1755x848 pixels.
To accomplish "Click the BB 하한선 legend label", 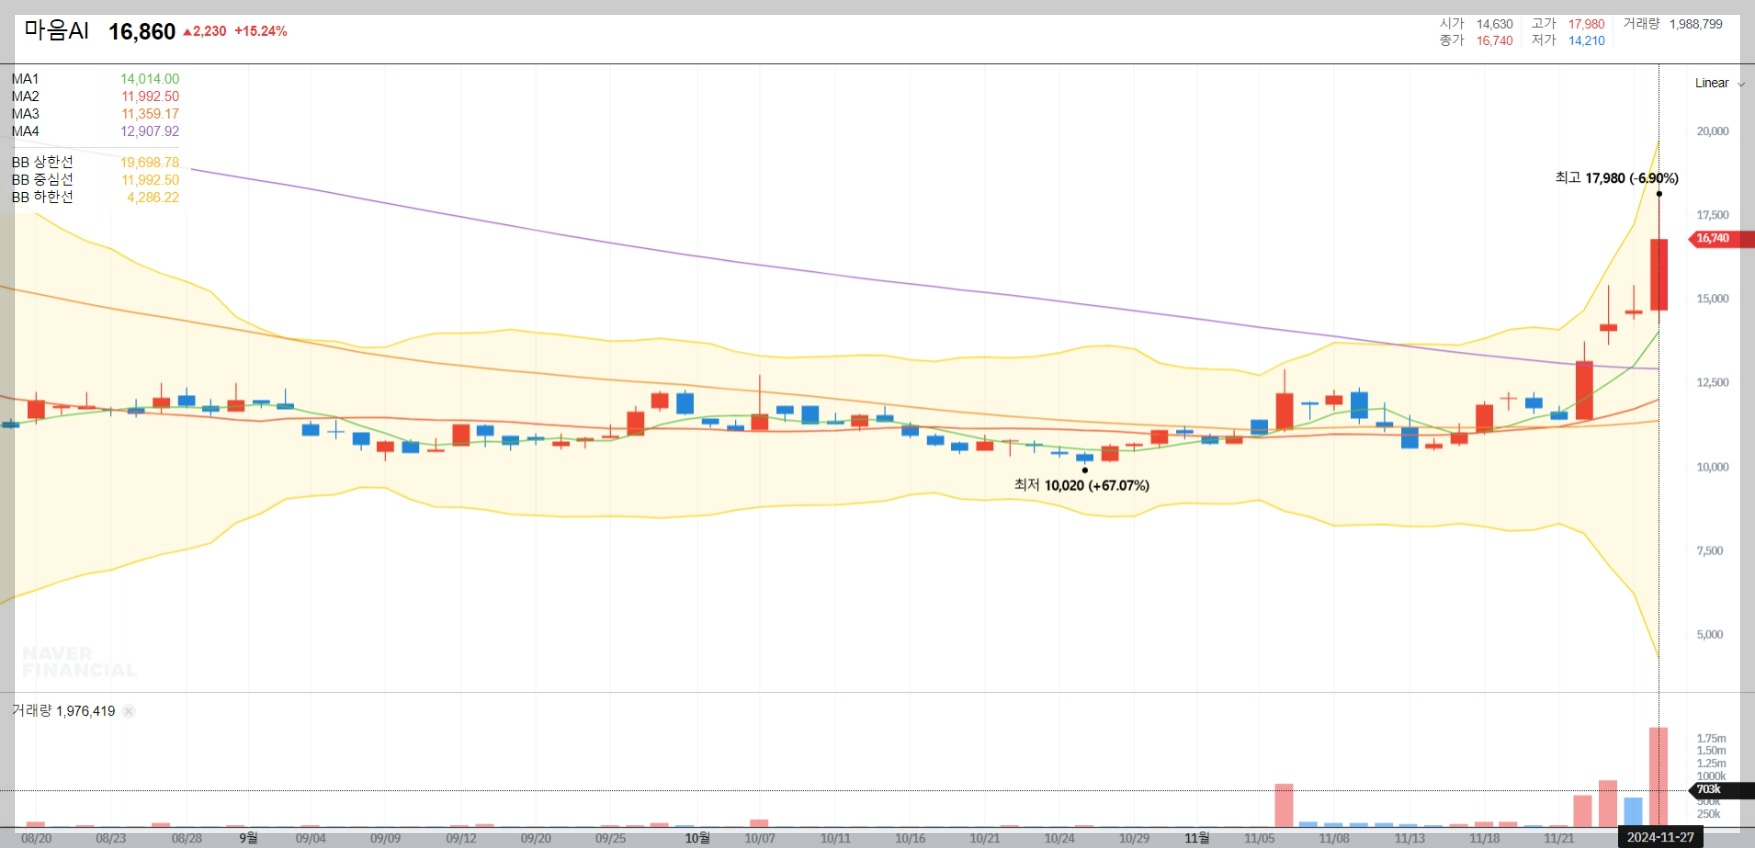I will (42, 197).
